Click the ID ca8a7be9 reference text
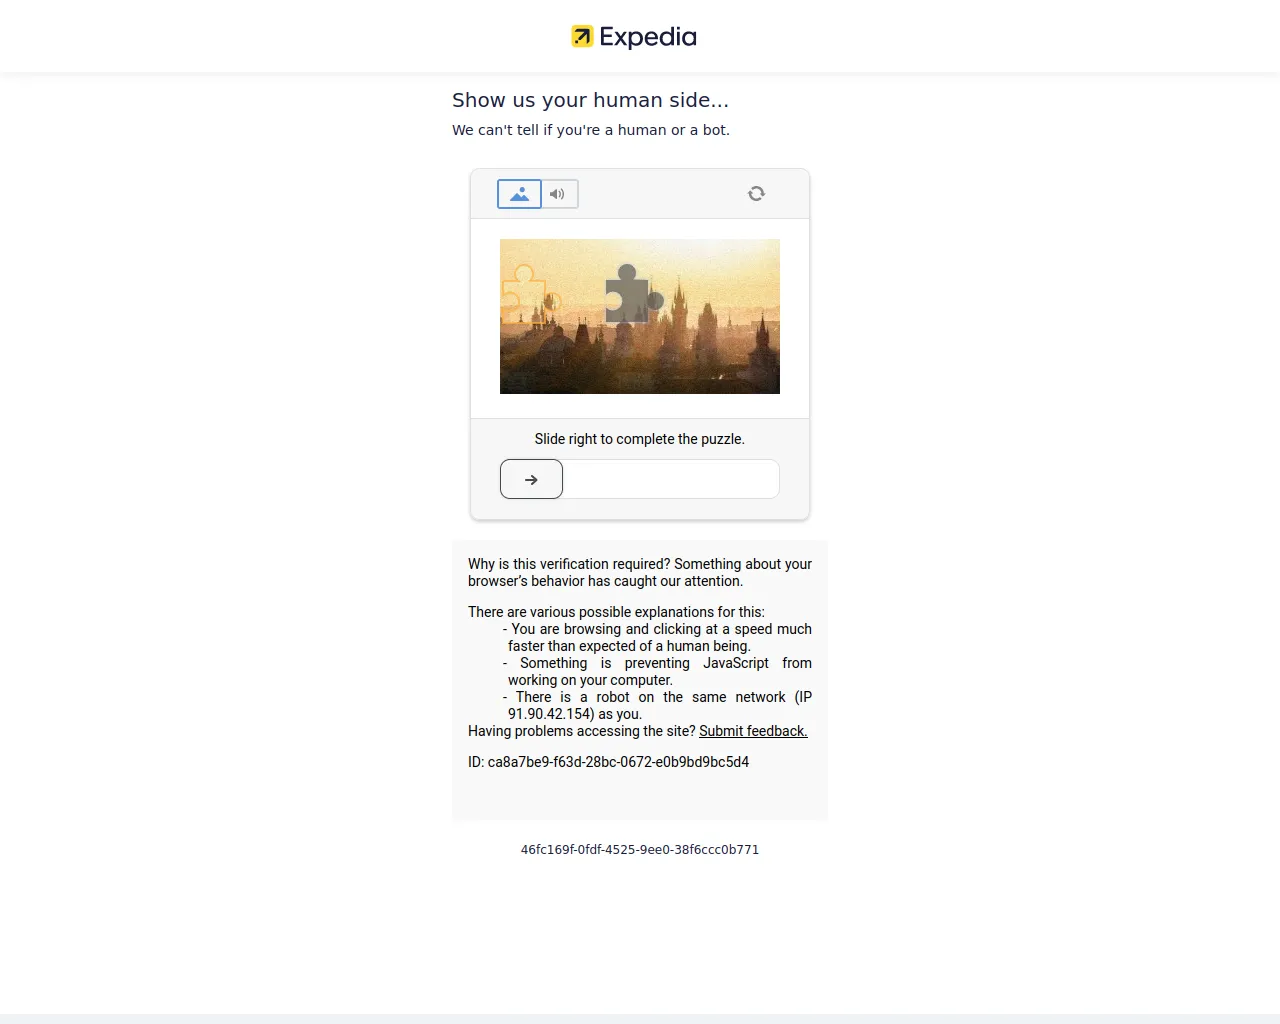 coord(608,762)
